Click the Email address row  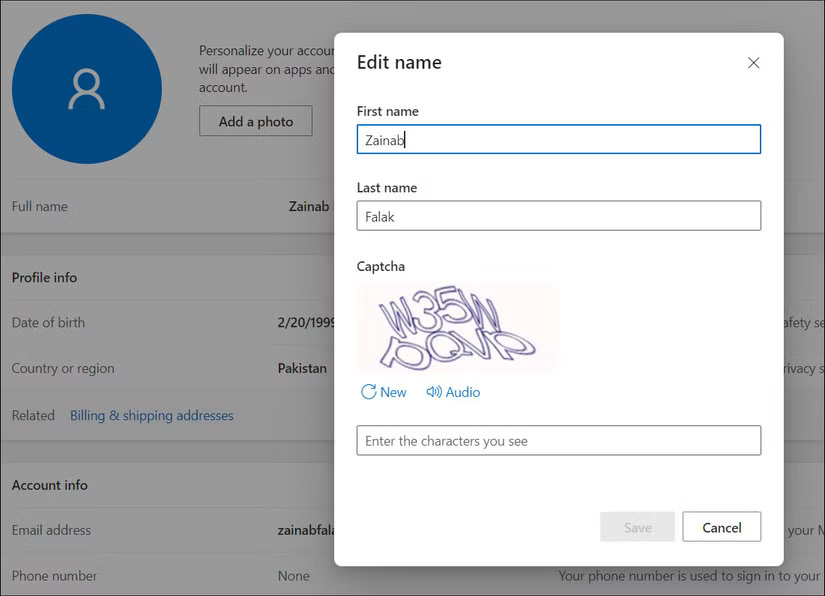pos(52,530)
